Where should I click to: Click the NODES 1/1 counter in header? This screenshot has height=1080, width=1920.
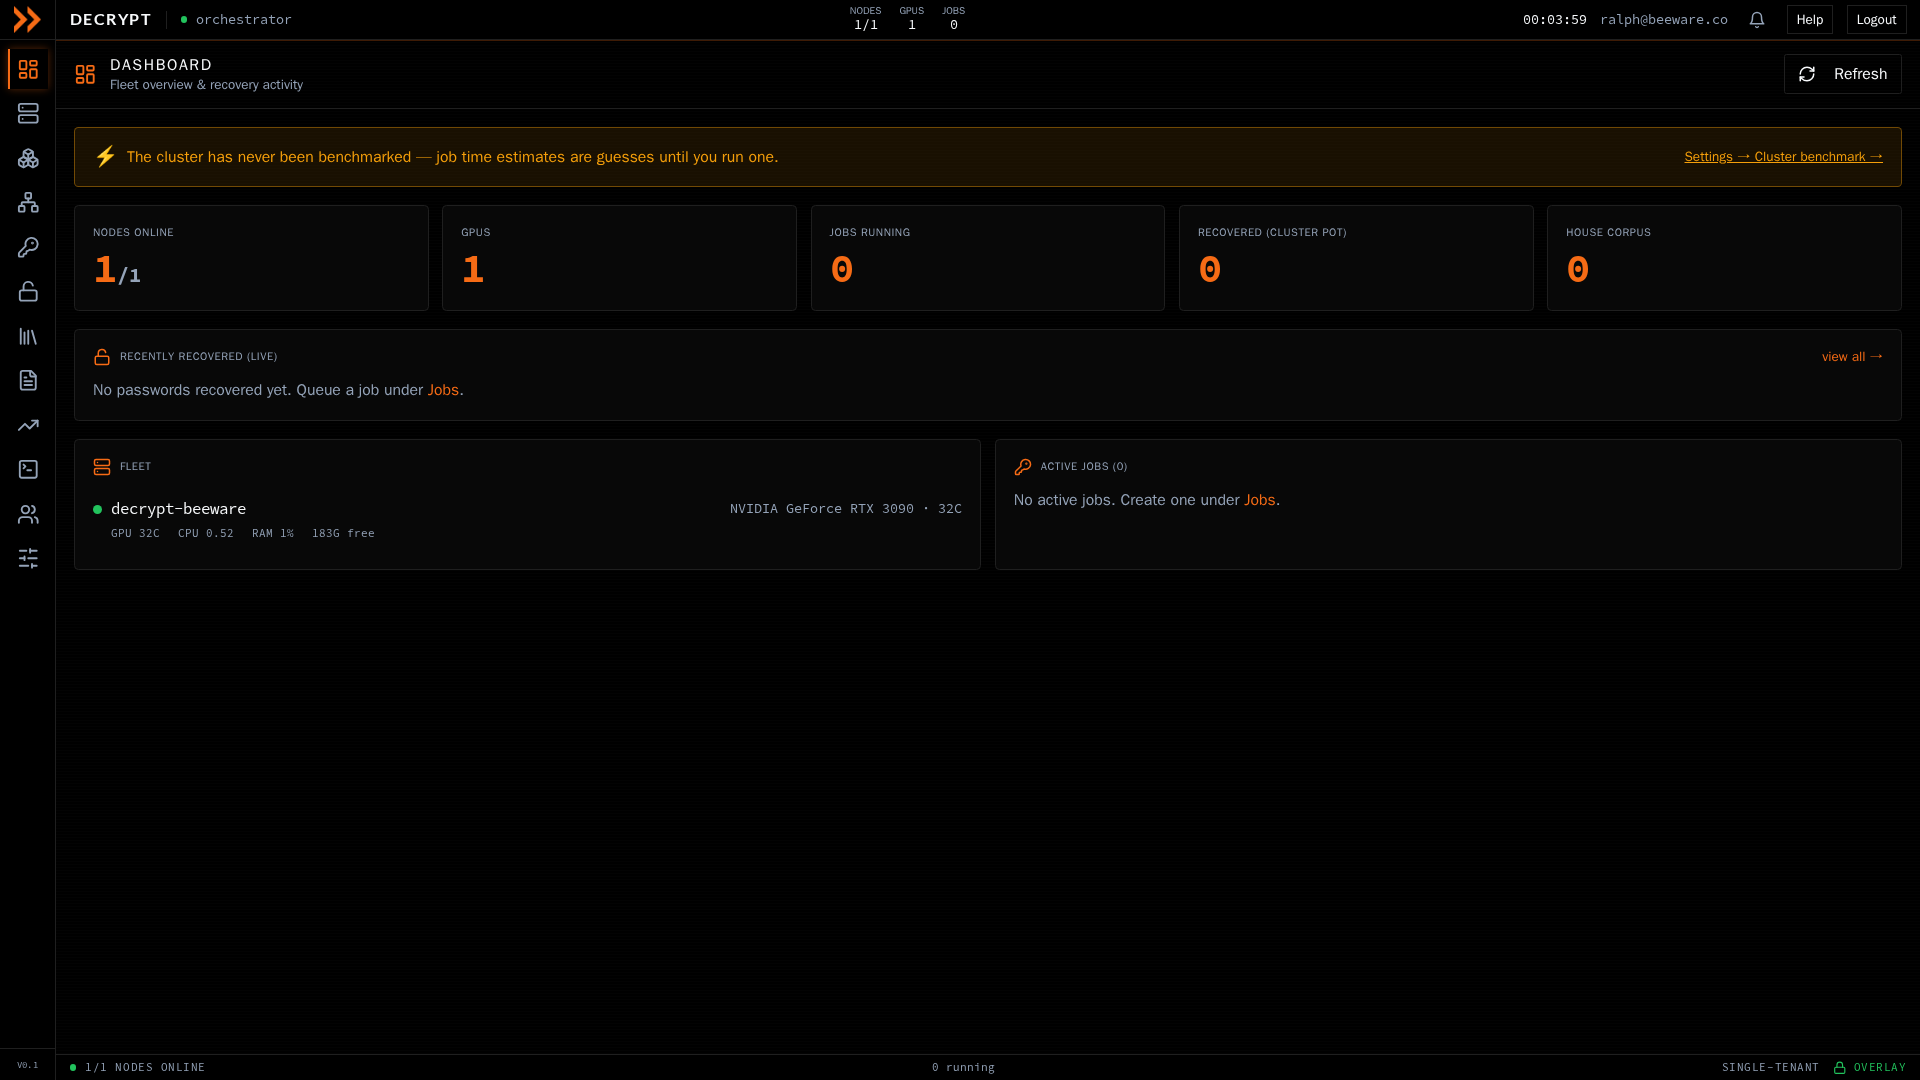[x=865, y=18]
